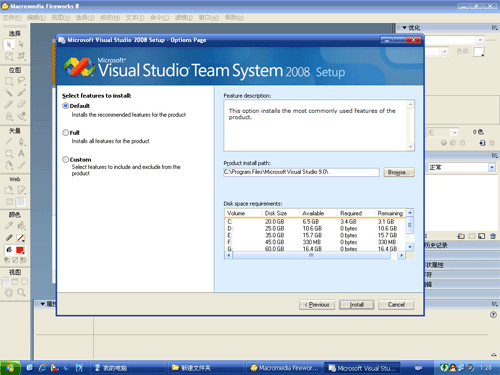Viewport: 500px width, 375px height.
Task: Launch Internet Explorer from quick launch
Action: 42,368
